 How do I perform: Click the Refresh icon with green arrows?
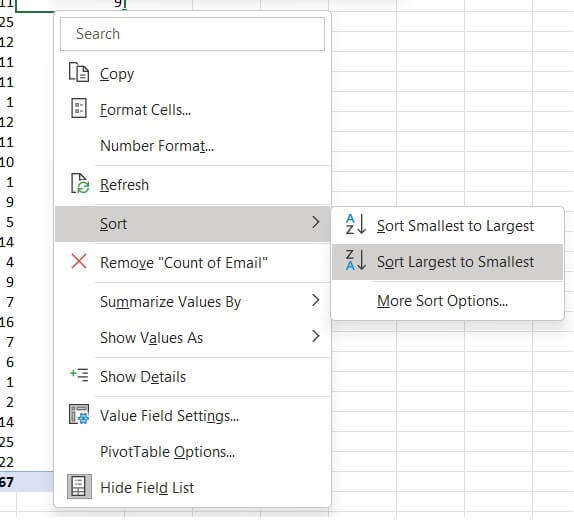(x=79, y=183)
